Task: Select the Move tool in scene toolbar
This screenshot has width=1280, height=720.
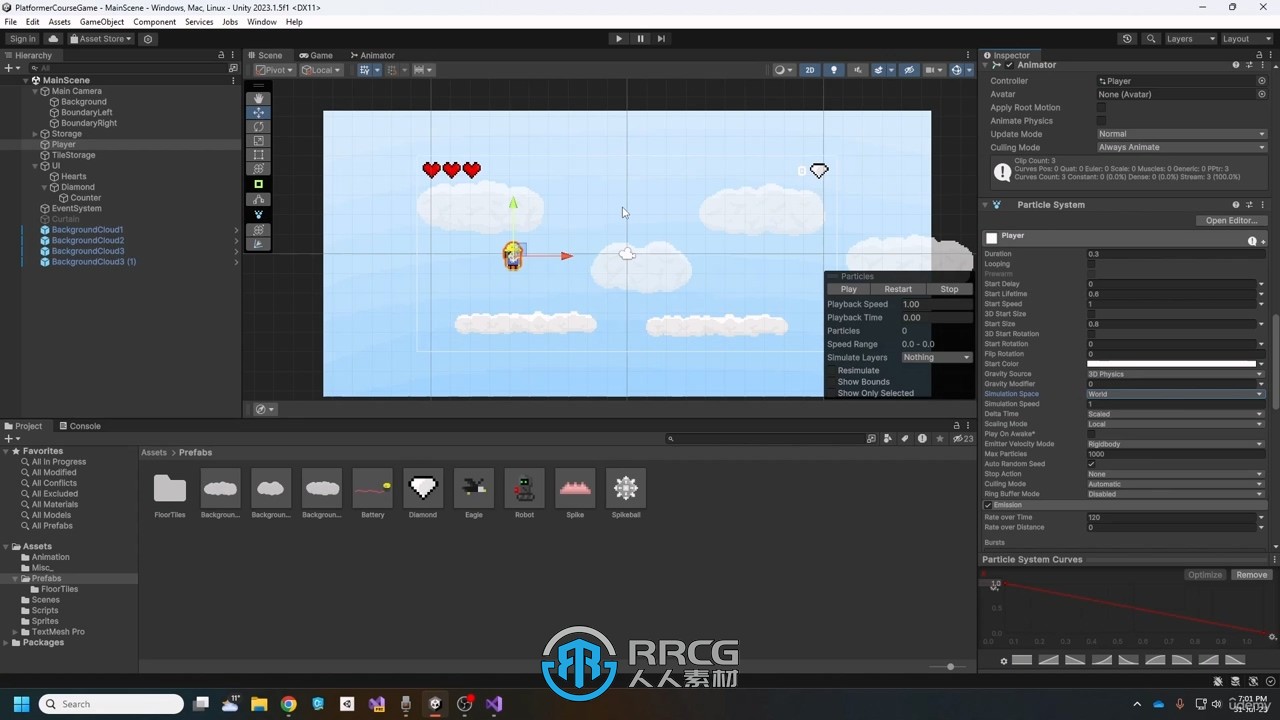Action: (259, 112)
